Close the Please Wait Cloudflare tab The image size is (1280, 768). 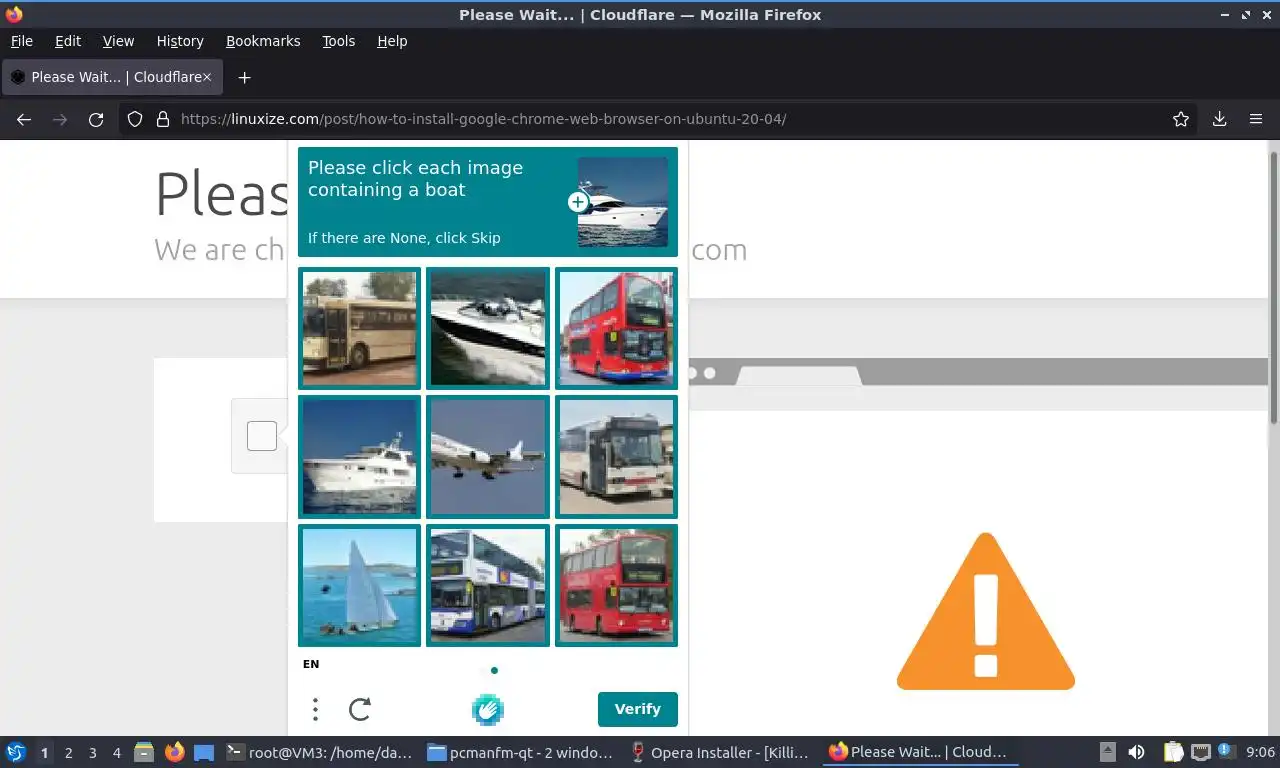(207, 77)
